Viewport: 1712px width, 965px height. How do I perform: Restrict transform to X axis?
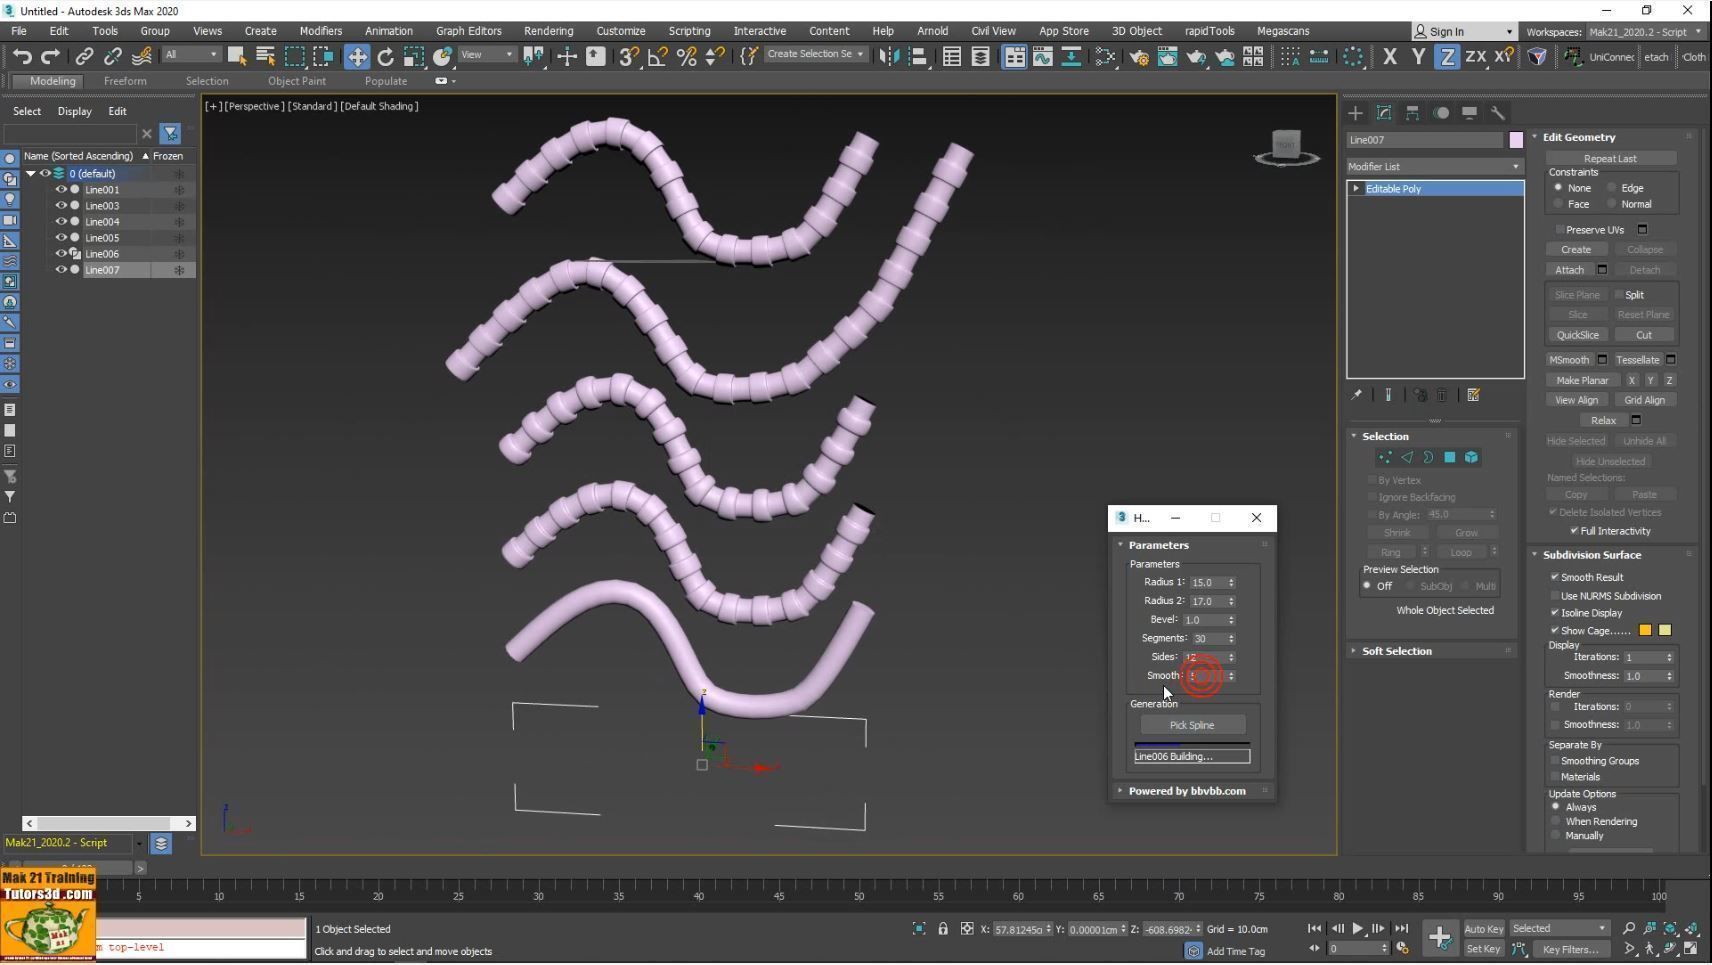(1389, 57)
